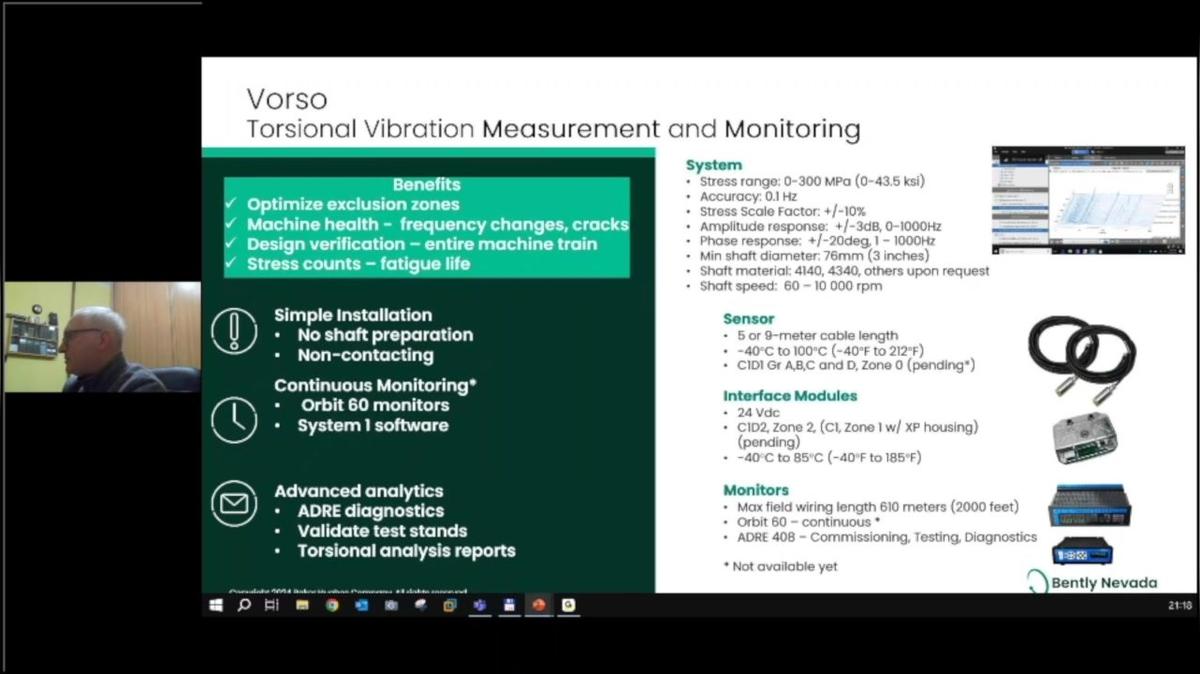Click the 'No shaft preparation' bullet

click(385, 335)
